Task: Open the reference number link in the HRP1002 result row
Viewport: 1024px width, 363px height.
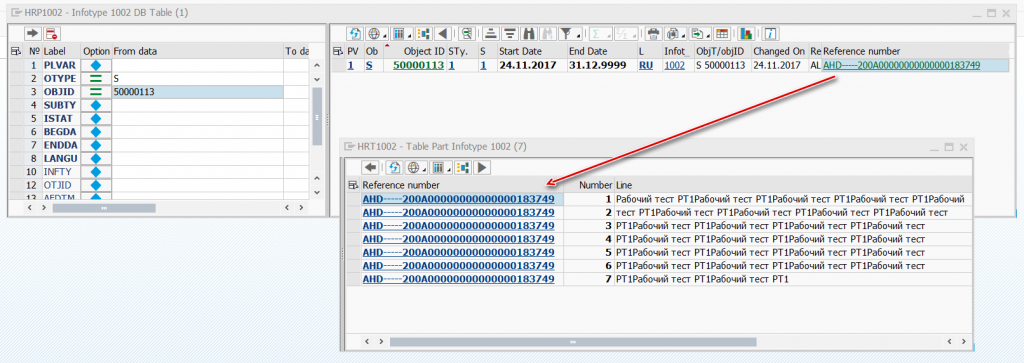Action: tap(902, 65)
